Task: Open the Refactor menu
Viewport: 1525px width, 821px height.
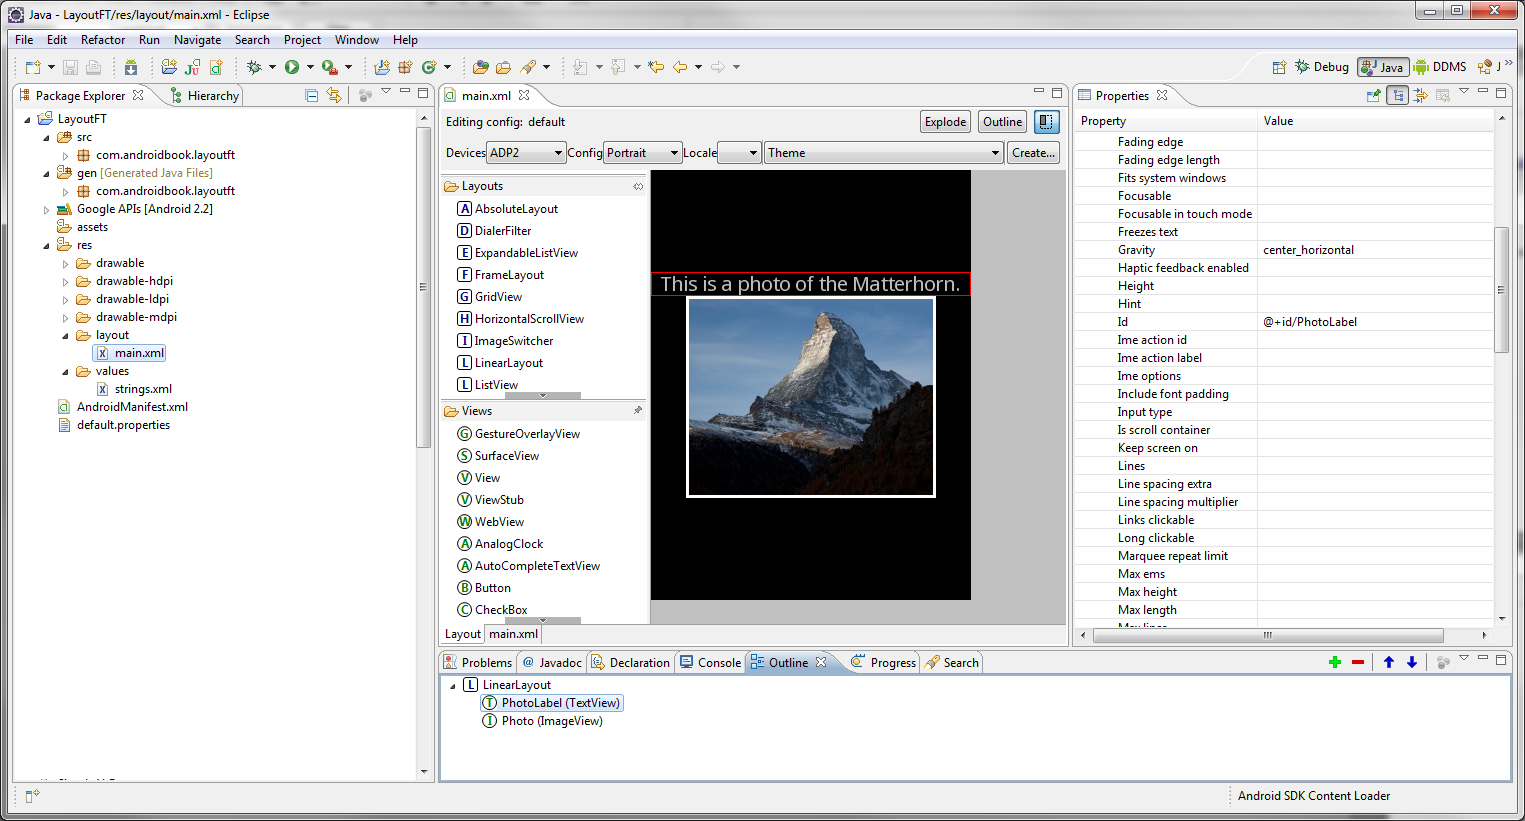Action: coord(103,40)
